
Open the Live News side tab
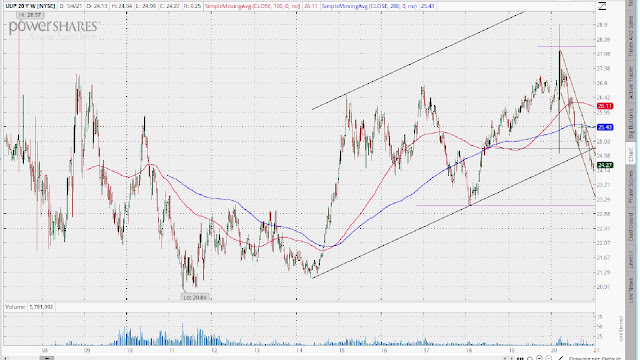click(632, 290)
